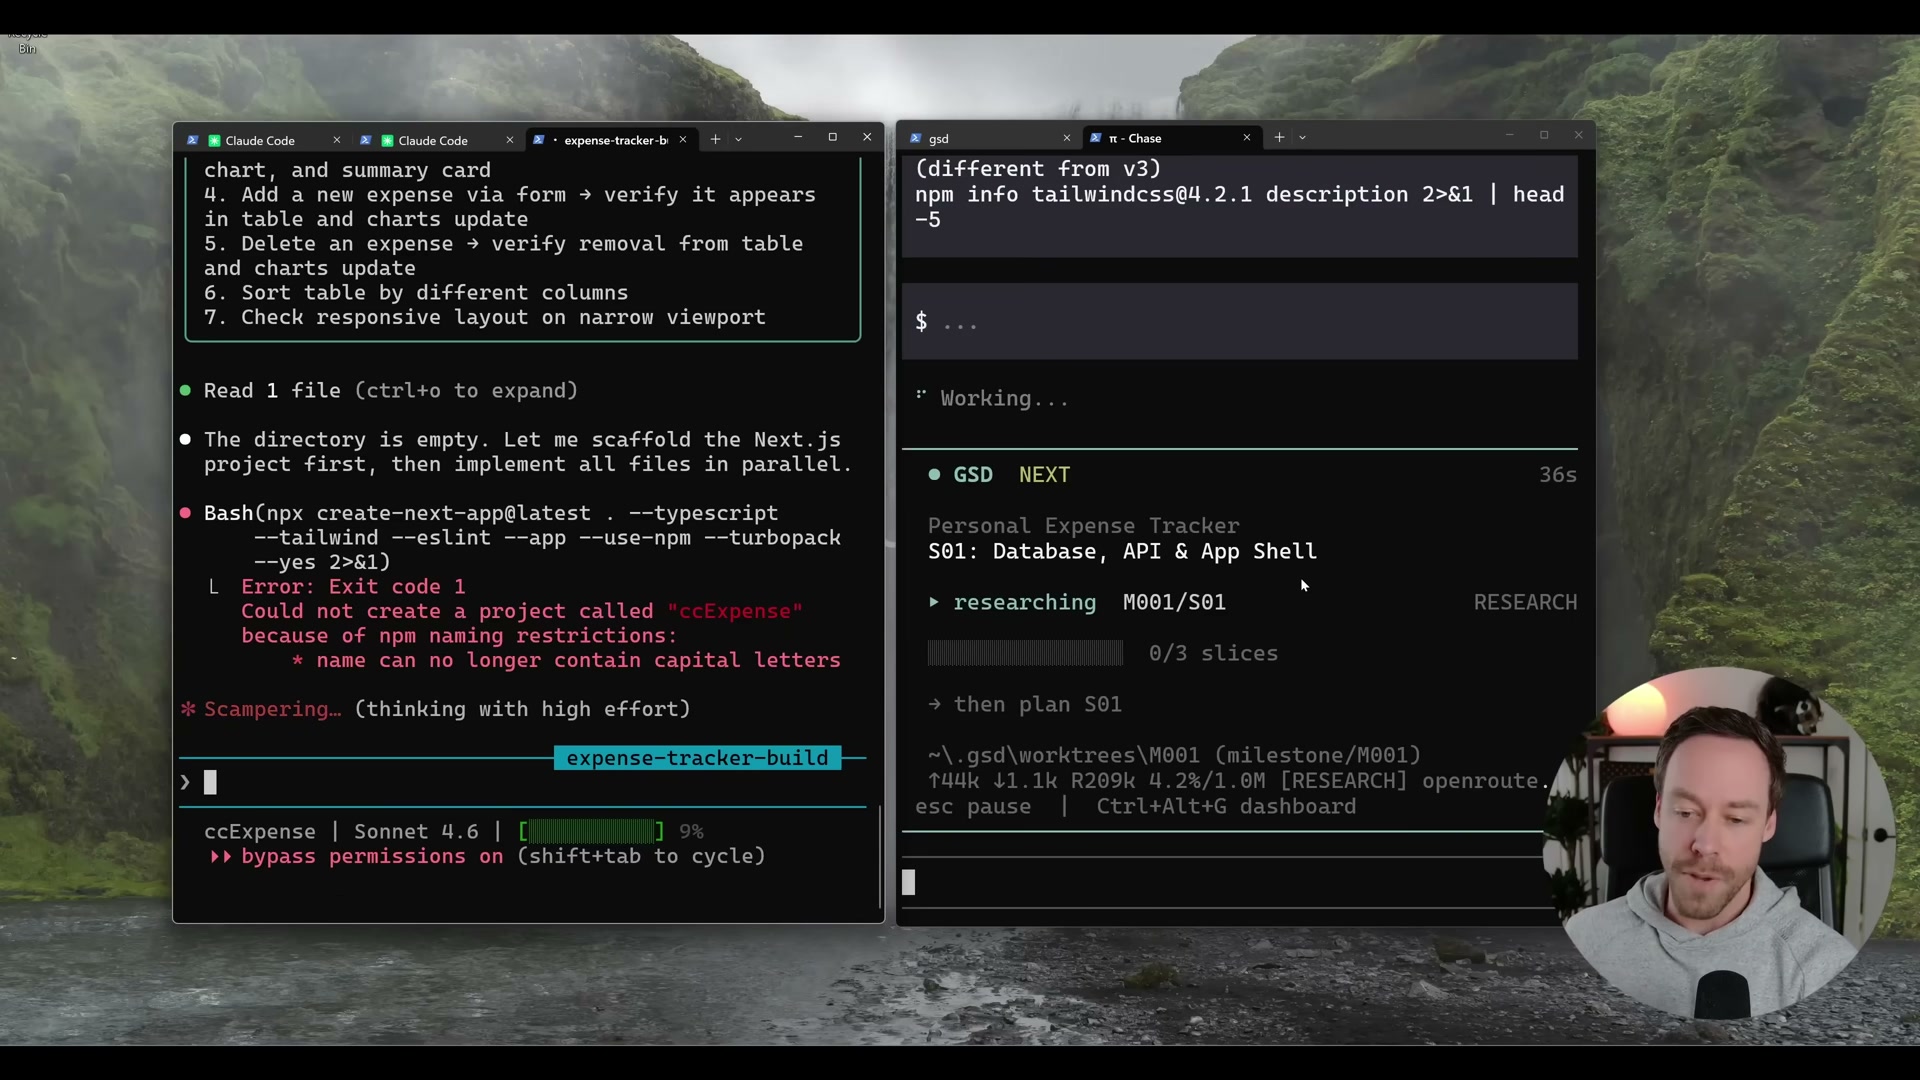Image resolution: width=1920 pixels, height=1080 pixels.
Task: Click the RESEARCH status label
Action: coord(1525,602)
